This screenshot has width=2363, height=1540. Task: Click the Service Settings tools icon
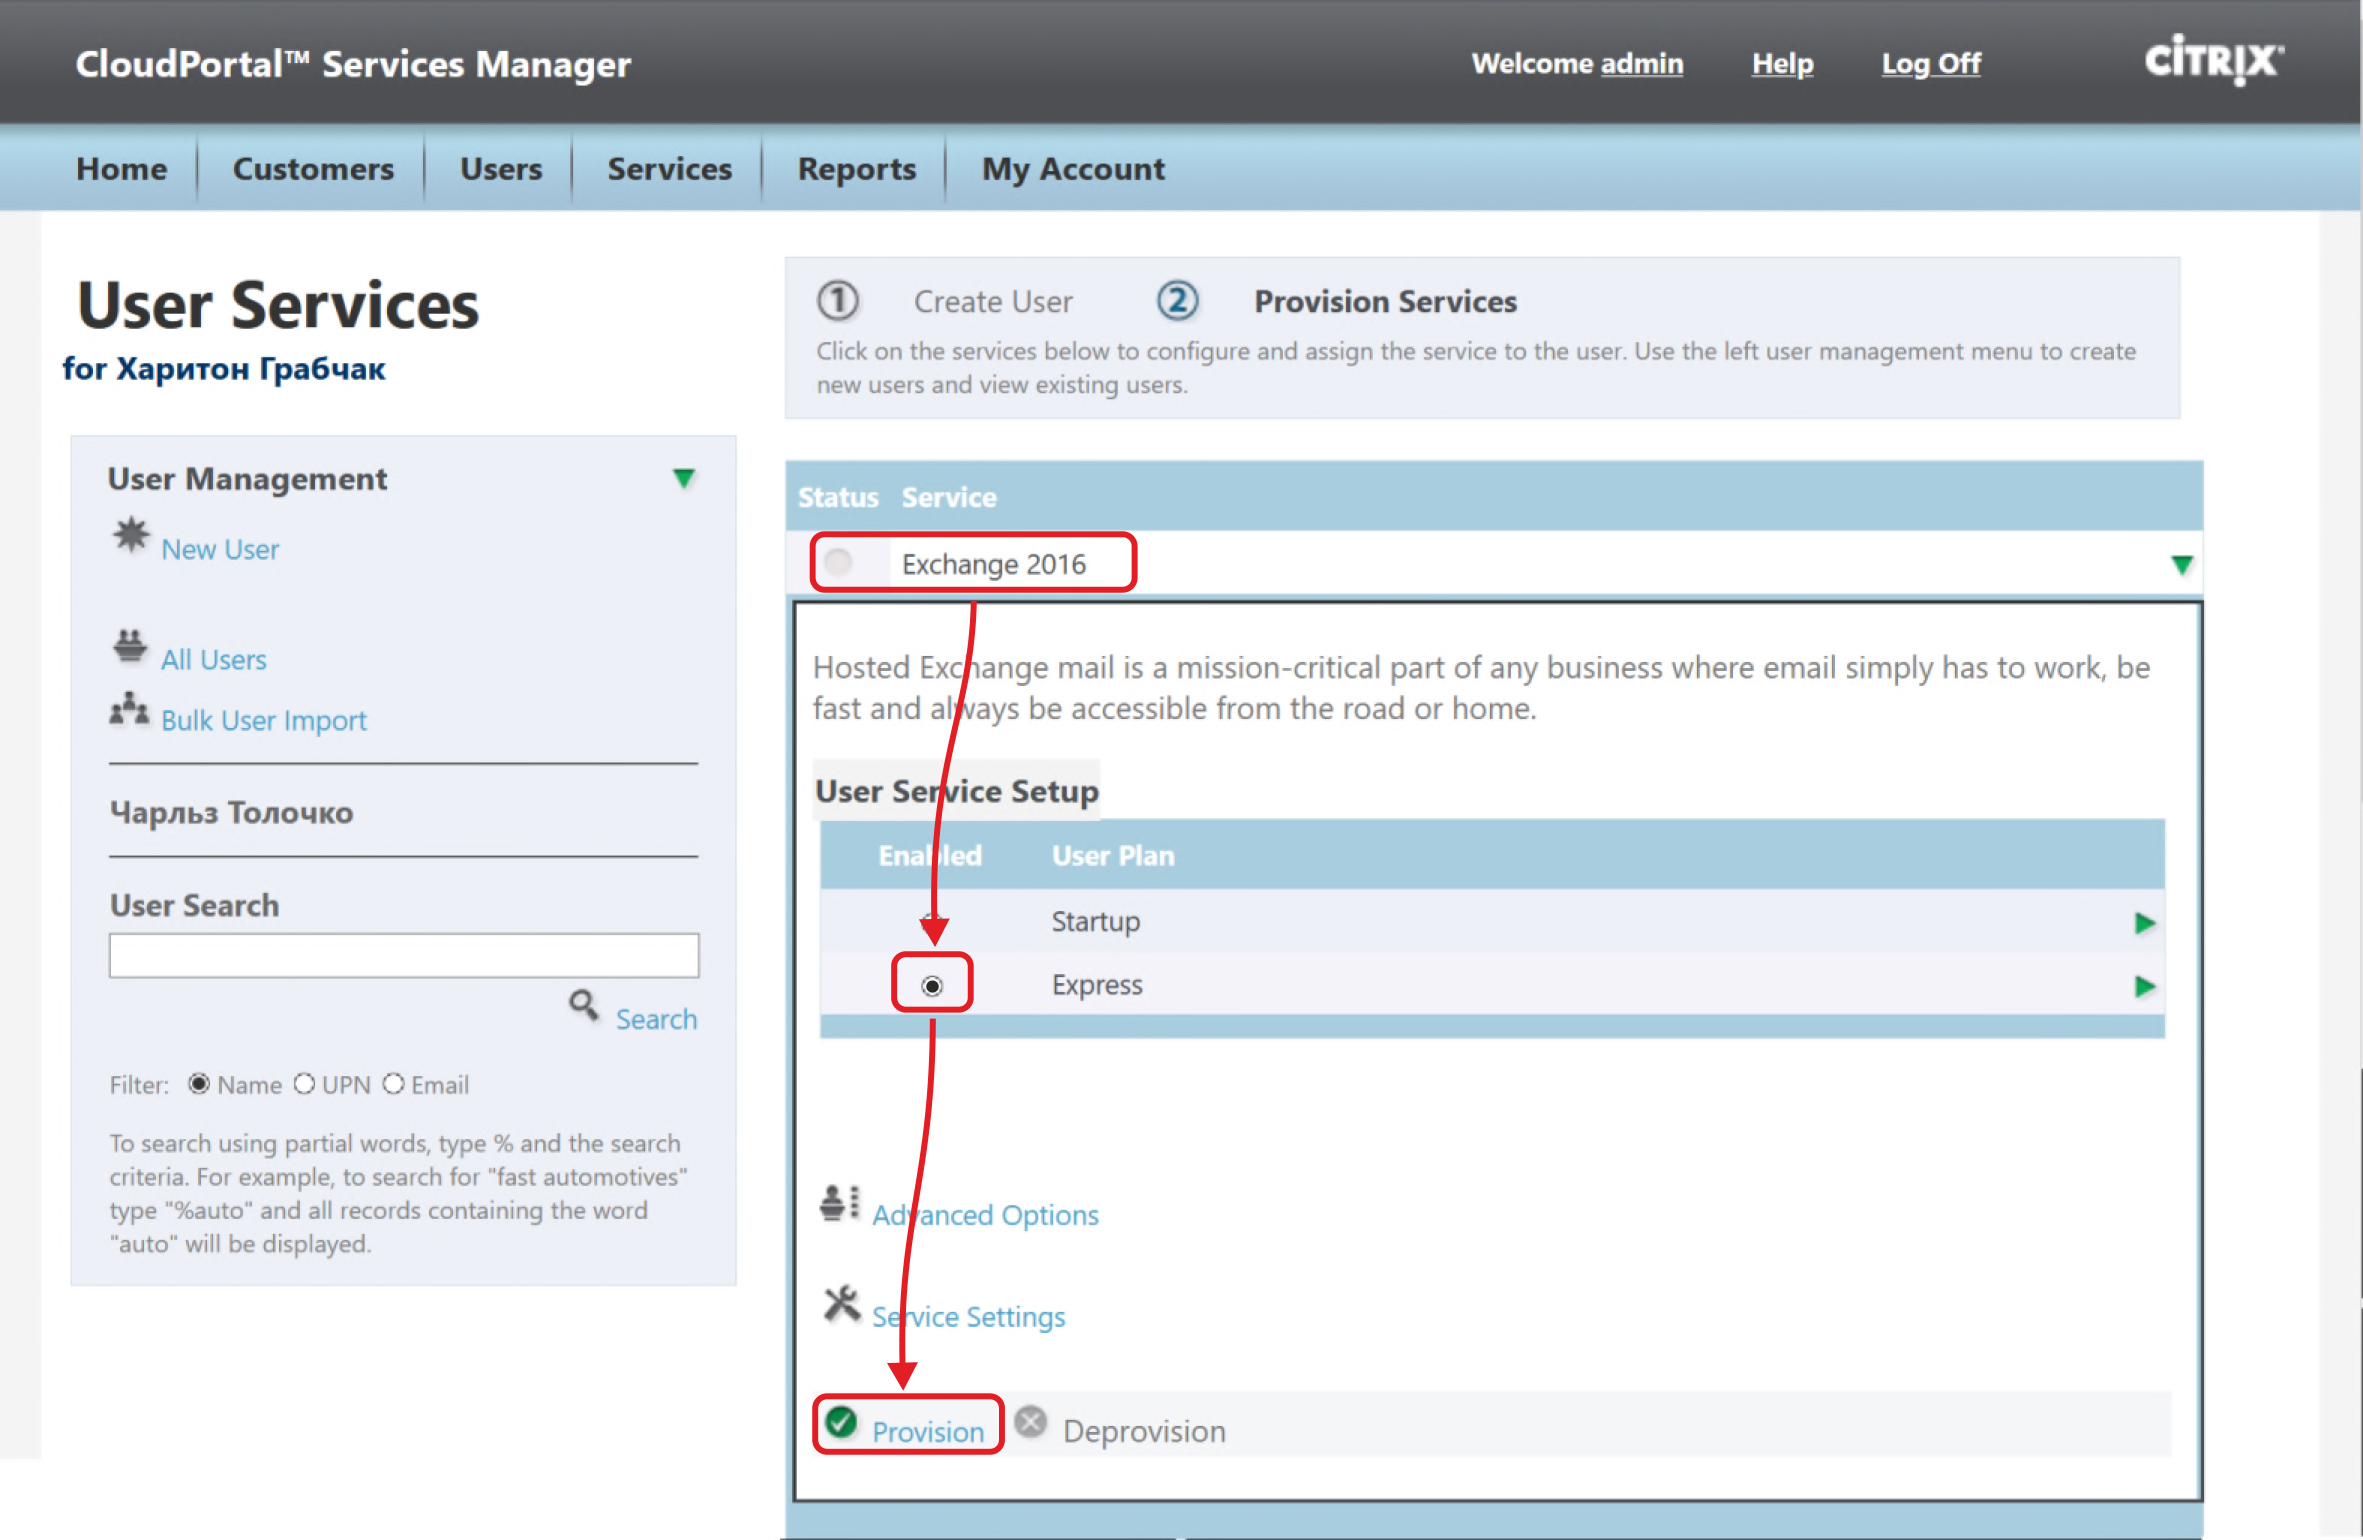[842, 1304]
